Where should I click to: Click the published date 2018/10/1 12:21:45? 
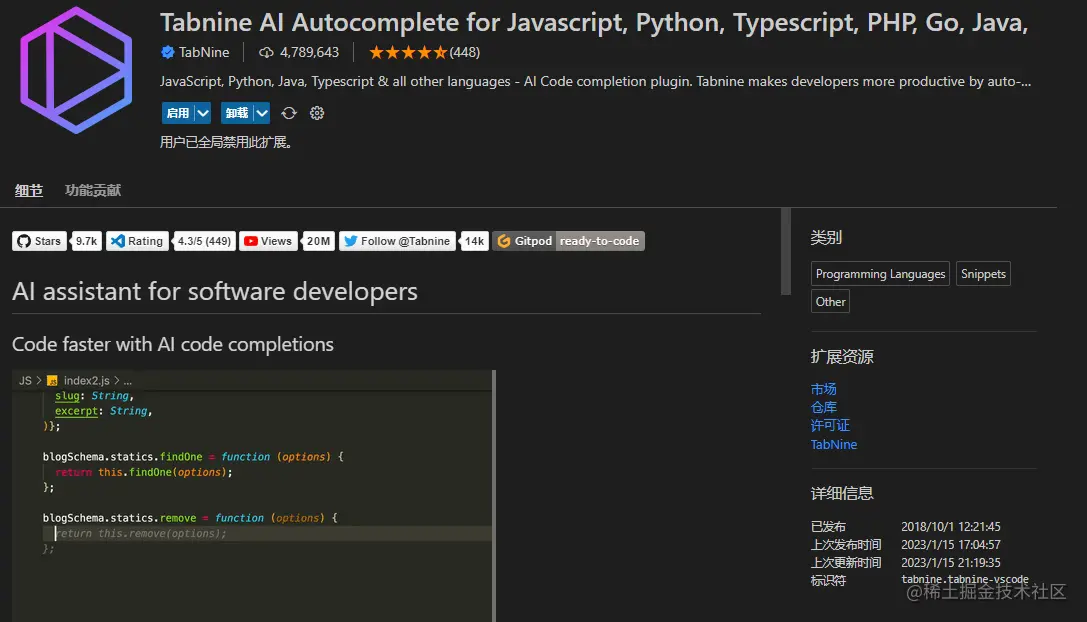point(950,526)
